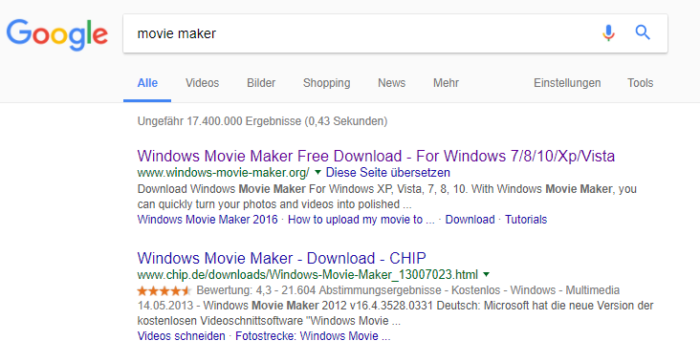700x362 pixels.
Task: Switch to the Bilder tab
Action: coord(261,83)
